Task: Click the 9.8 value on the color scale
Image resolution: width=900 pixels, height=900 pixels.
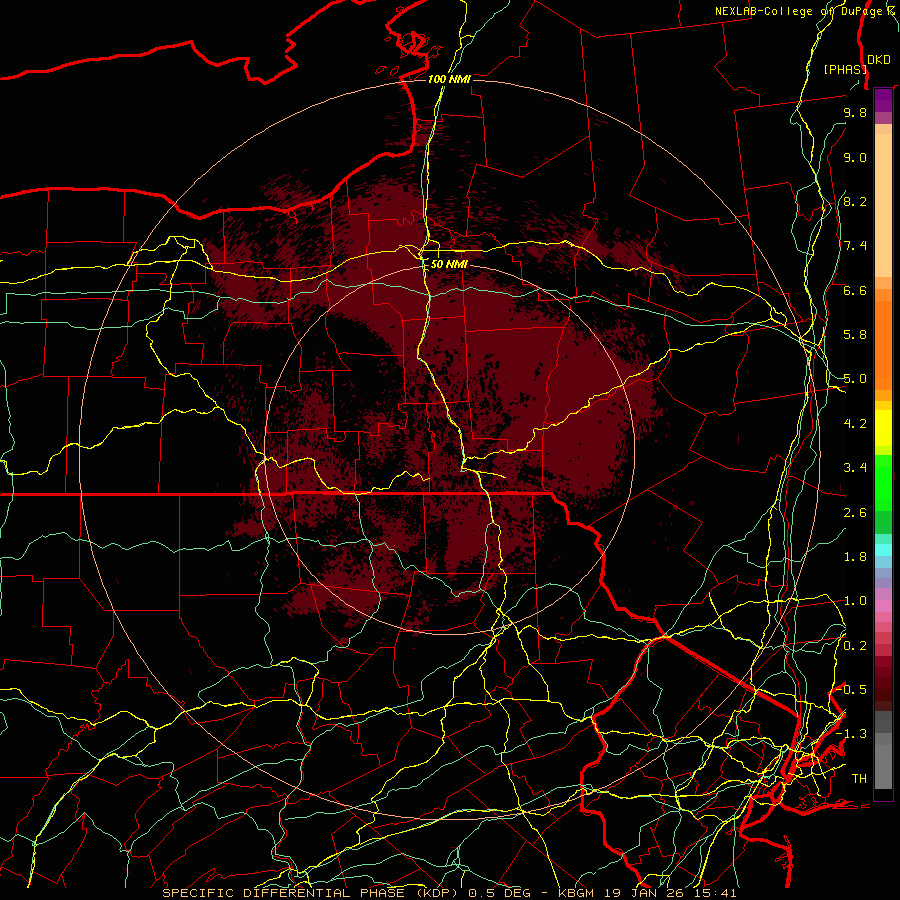Action: 855,112
